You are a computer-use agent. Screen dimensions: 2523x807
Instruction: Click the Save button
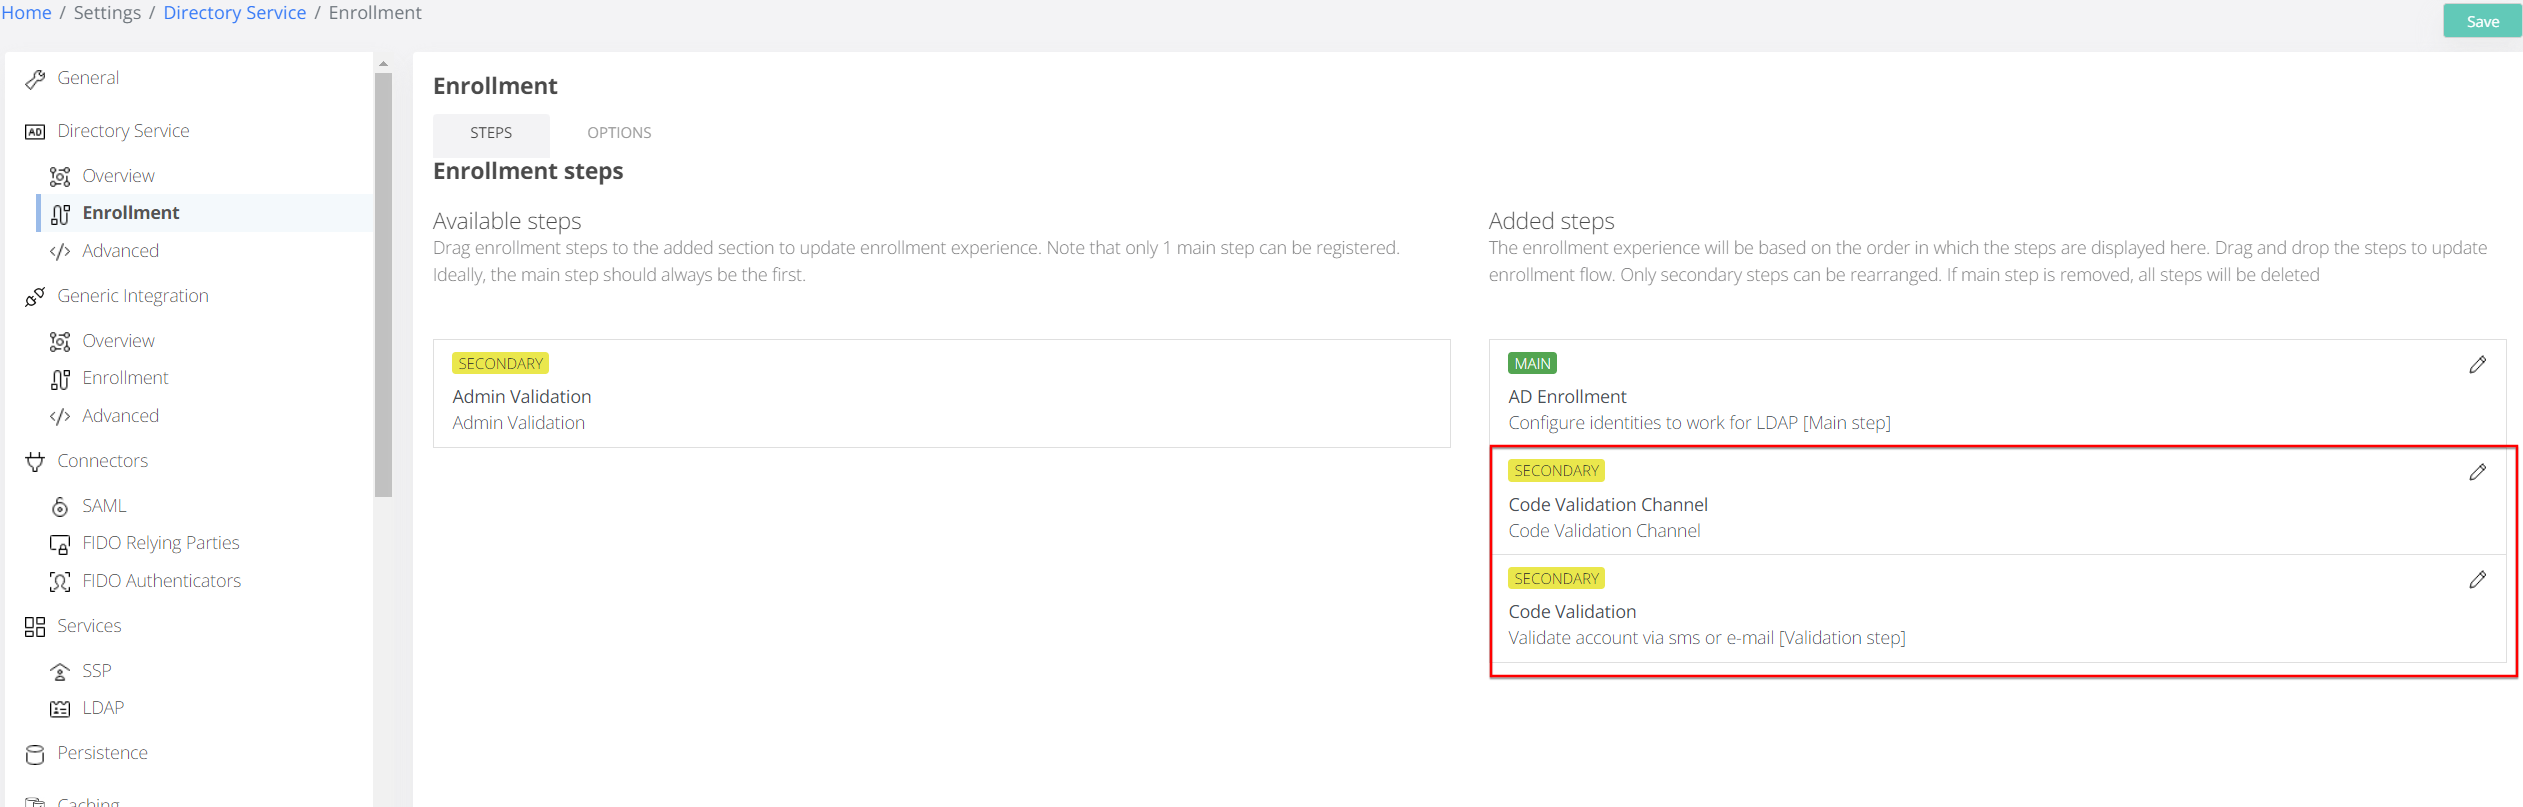(2481, 21)
